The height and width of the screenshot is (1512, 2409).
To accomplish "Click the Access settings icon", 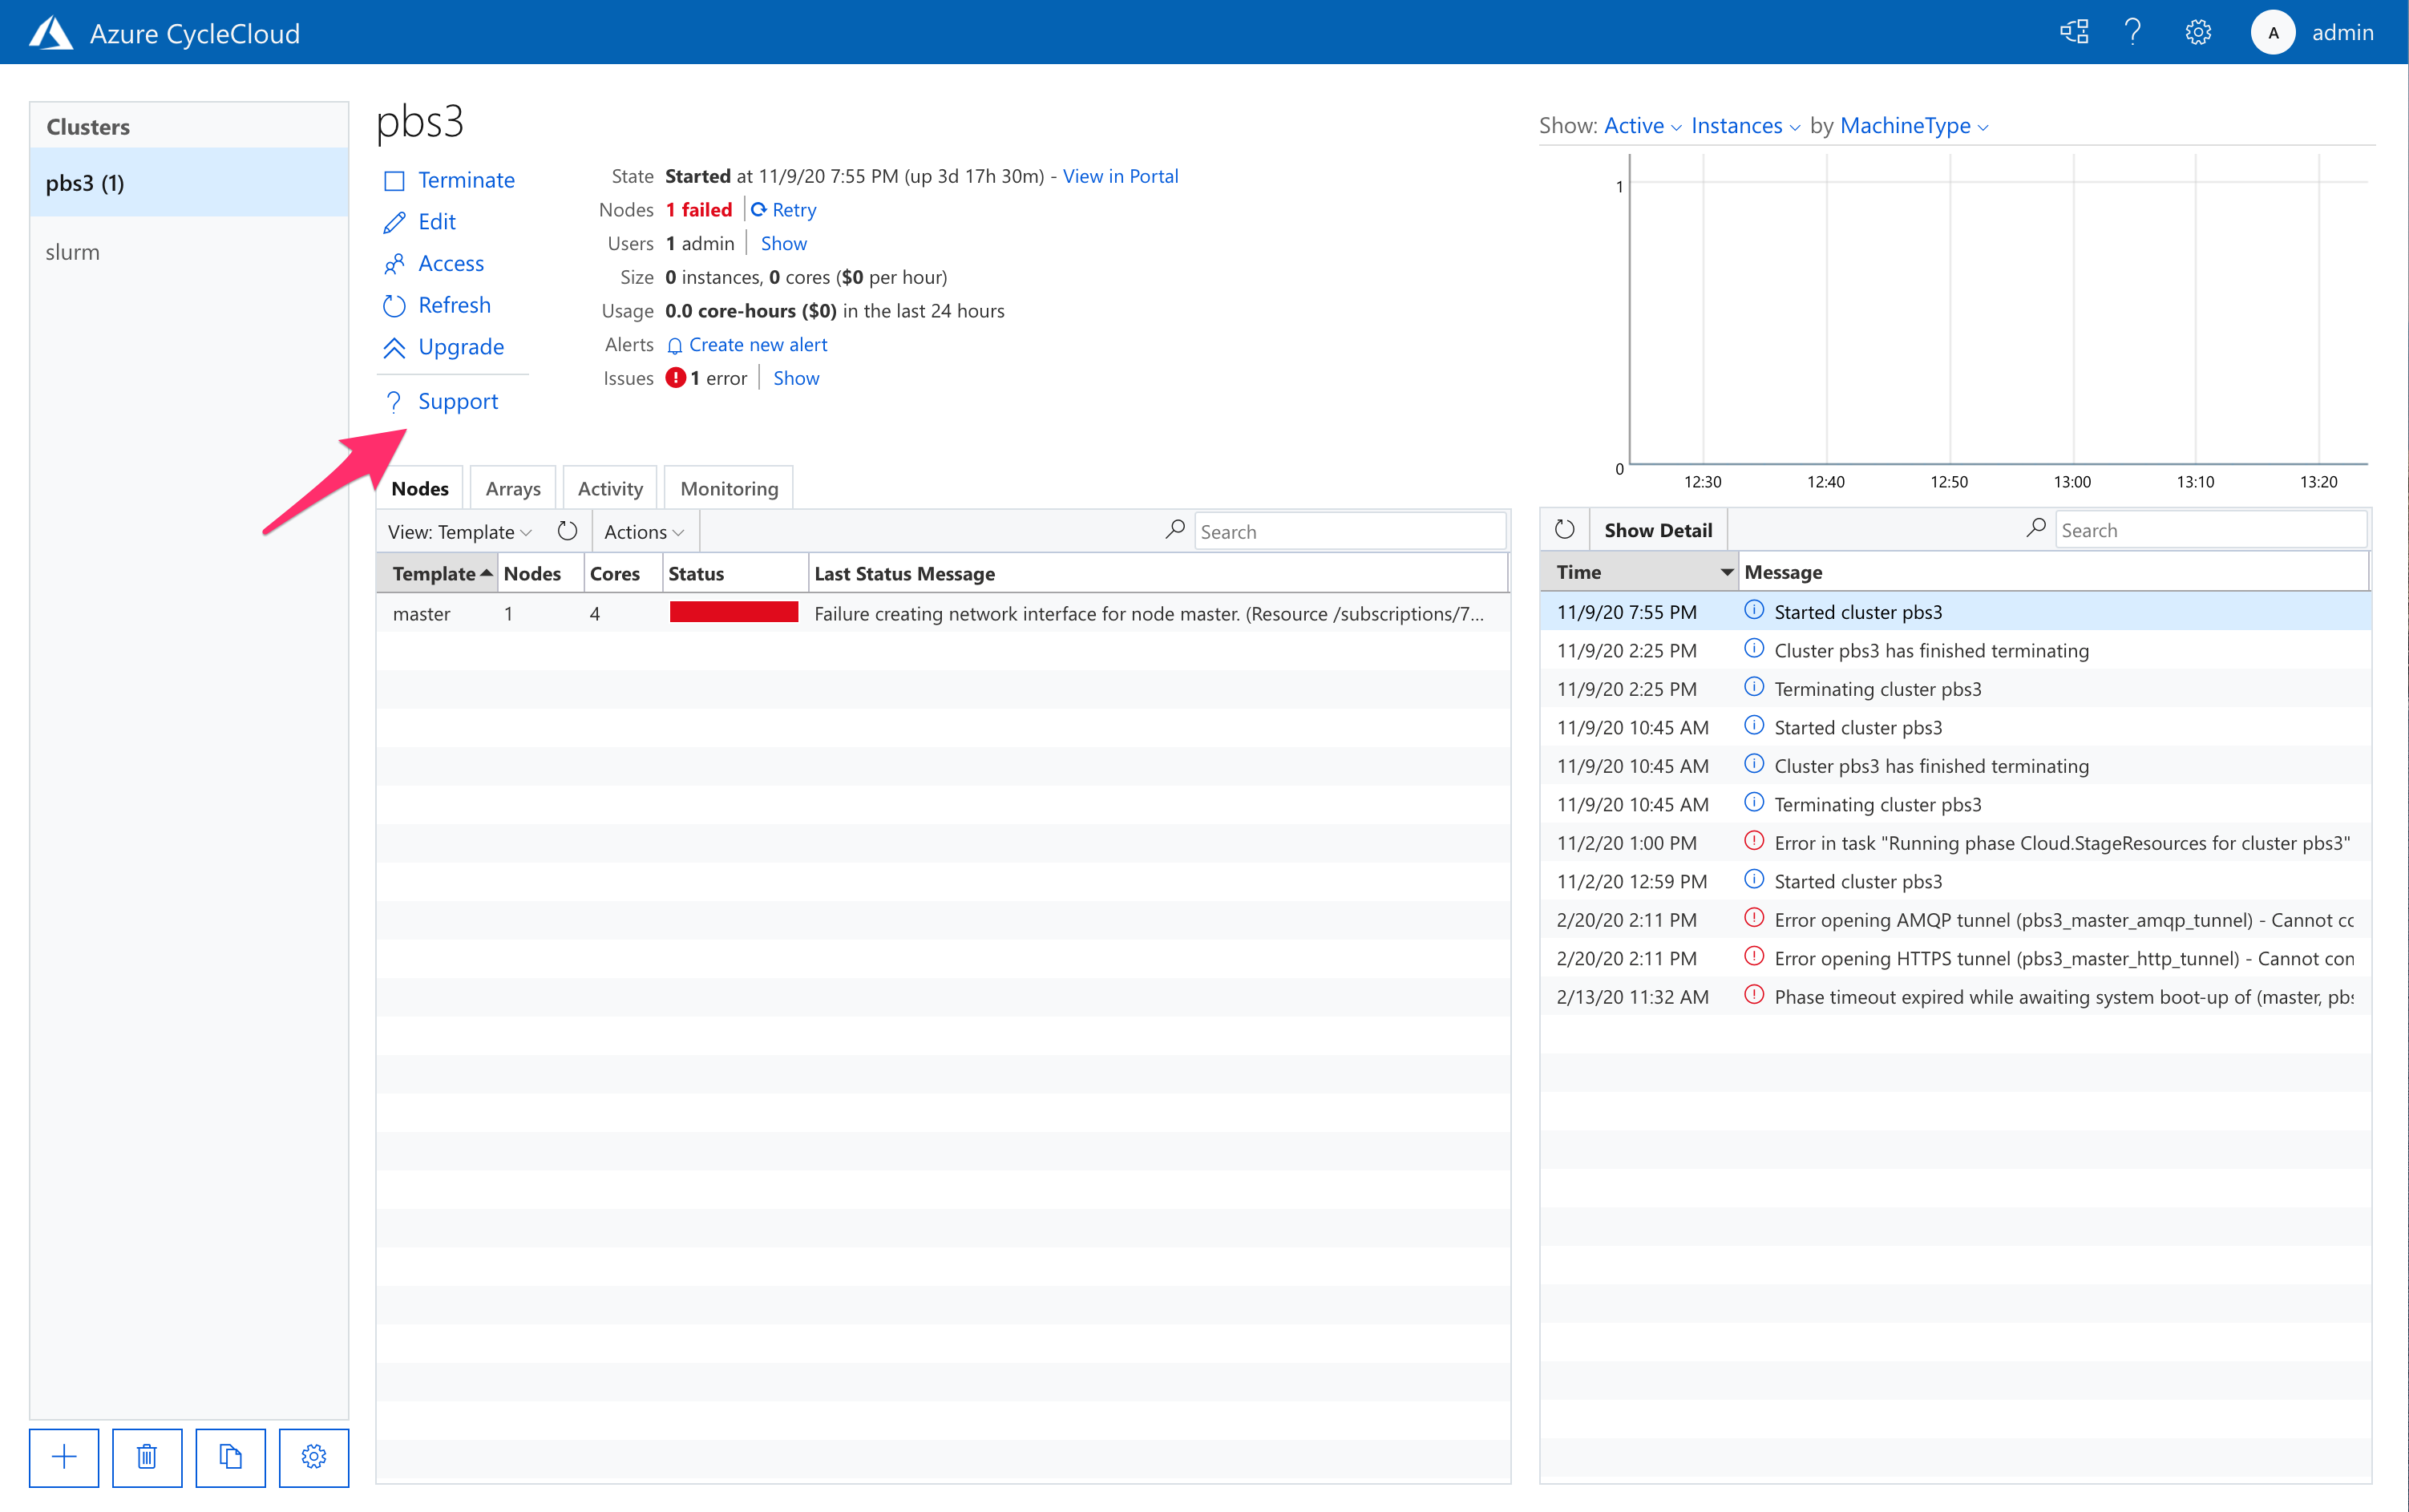I will 392,263.
